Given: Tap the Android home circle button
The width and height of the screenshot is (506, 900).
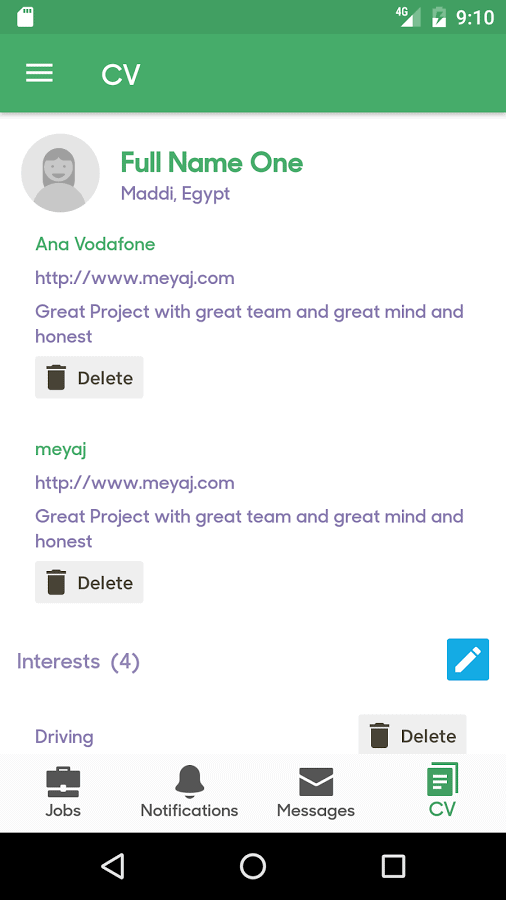Looking at the screenshot, I should pyautogui.click(x=253, y=866).
